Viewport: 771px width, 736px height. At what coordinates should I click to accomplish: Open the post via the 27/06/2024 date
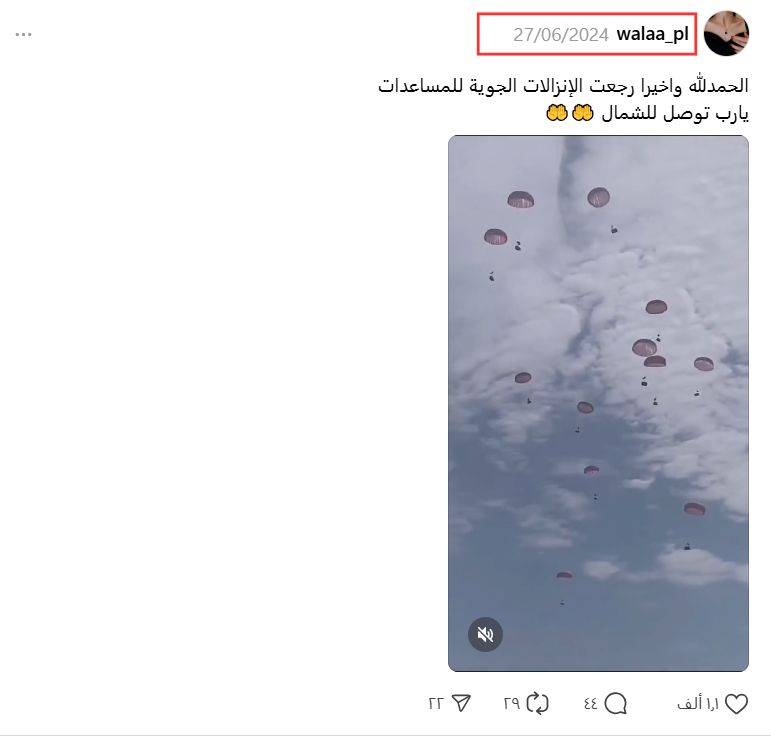pyautogui.click(x=561, y=35)
